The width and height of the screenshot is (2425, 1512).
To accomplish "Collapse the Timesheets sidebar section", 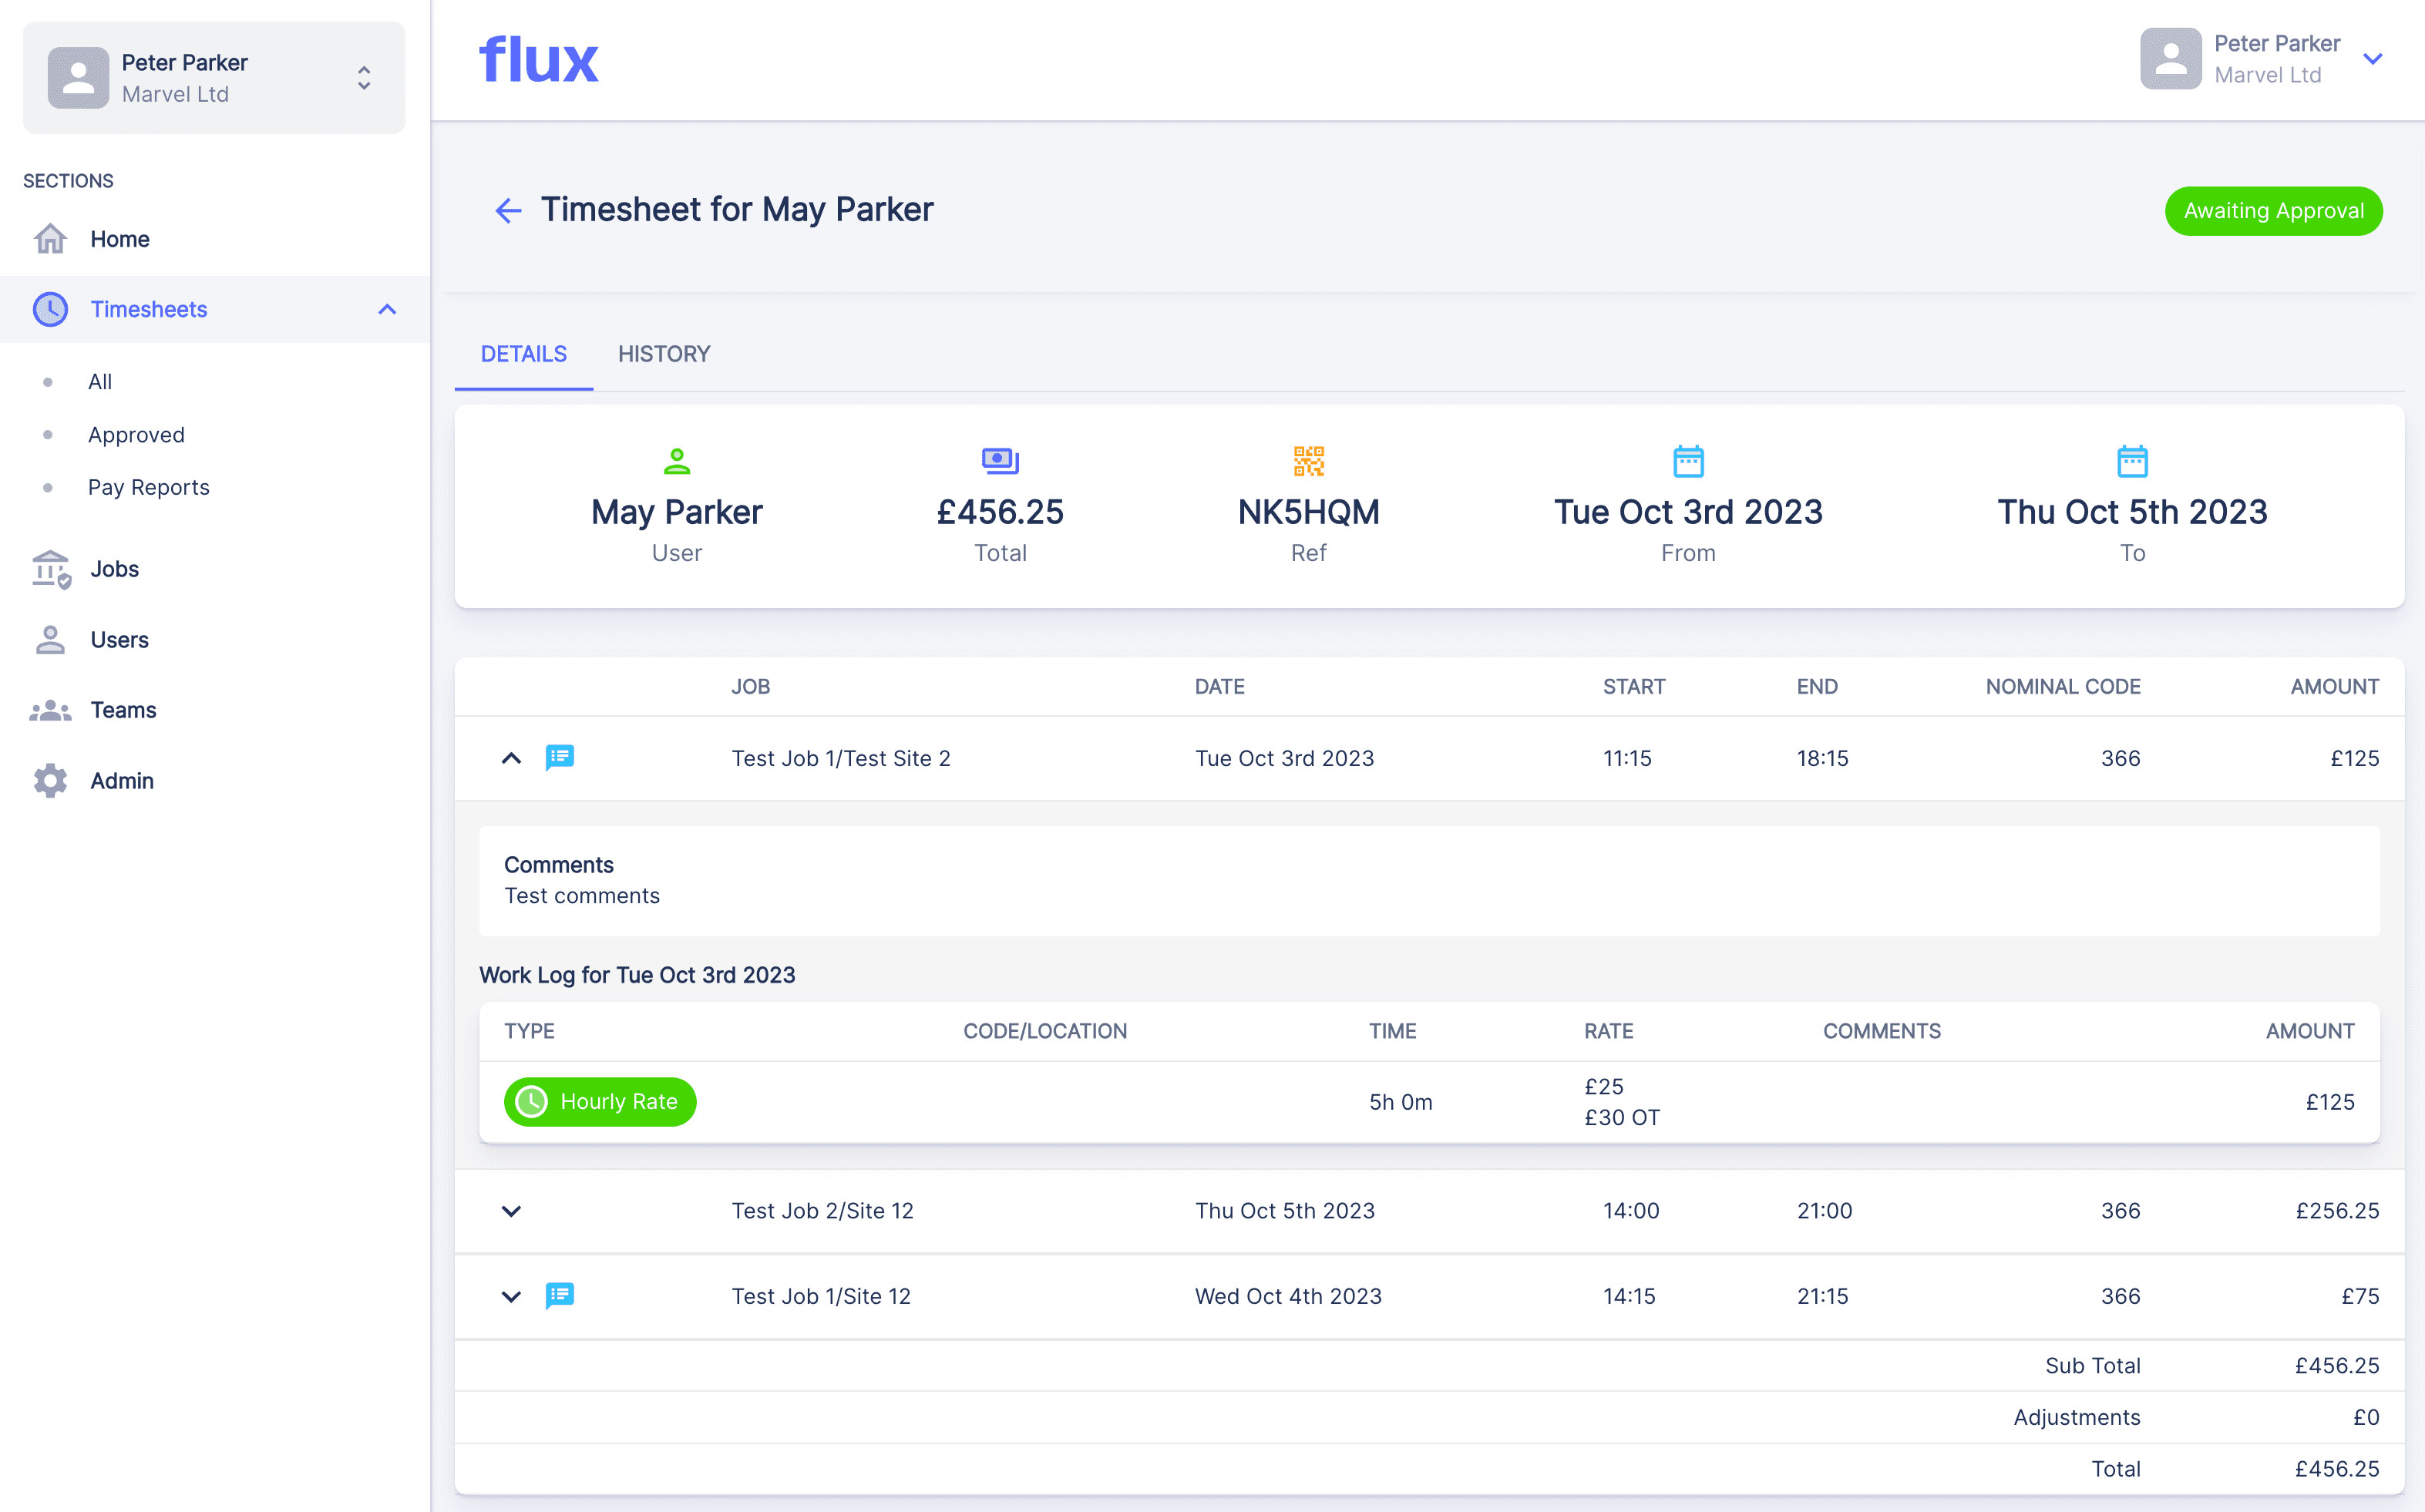I will tap(387, 309).
